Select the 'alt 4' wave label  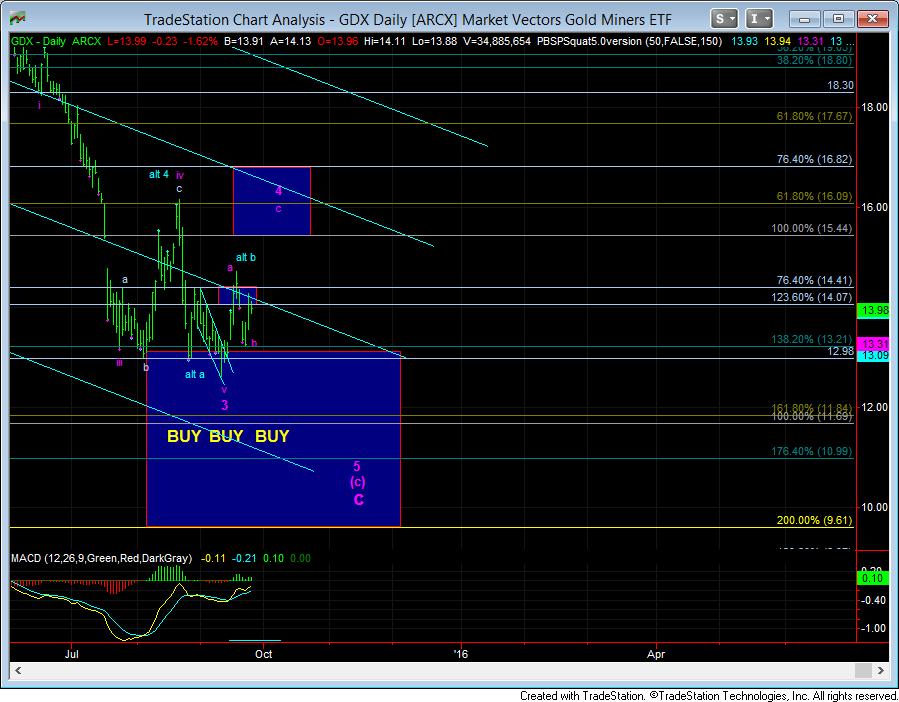pos(159,174)
